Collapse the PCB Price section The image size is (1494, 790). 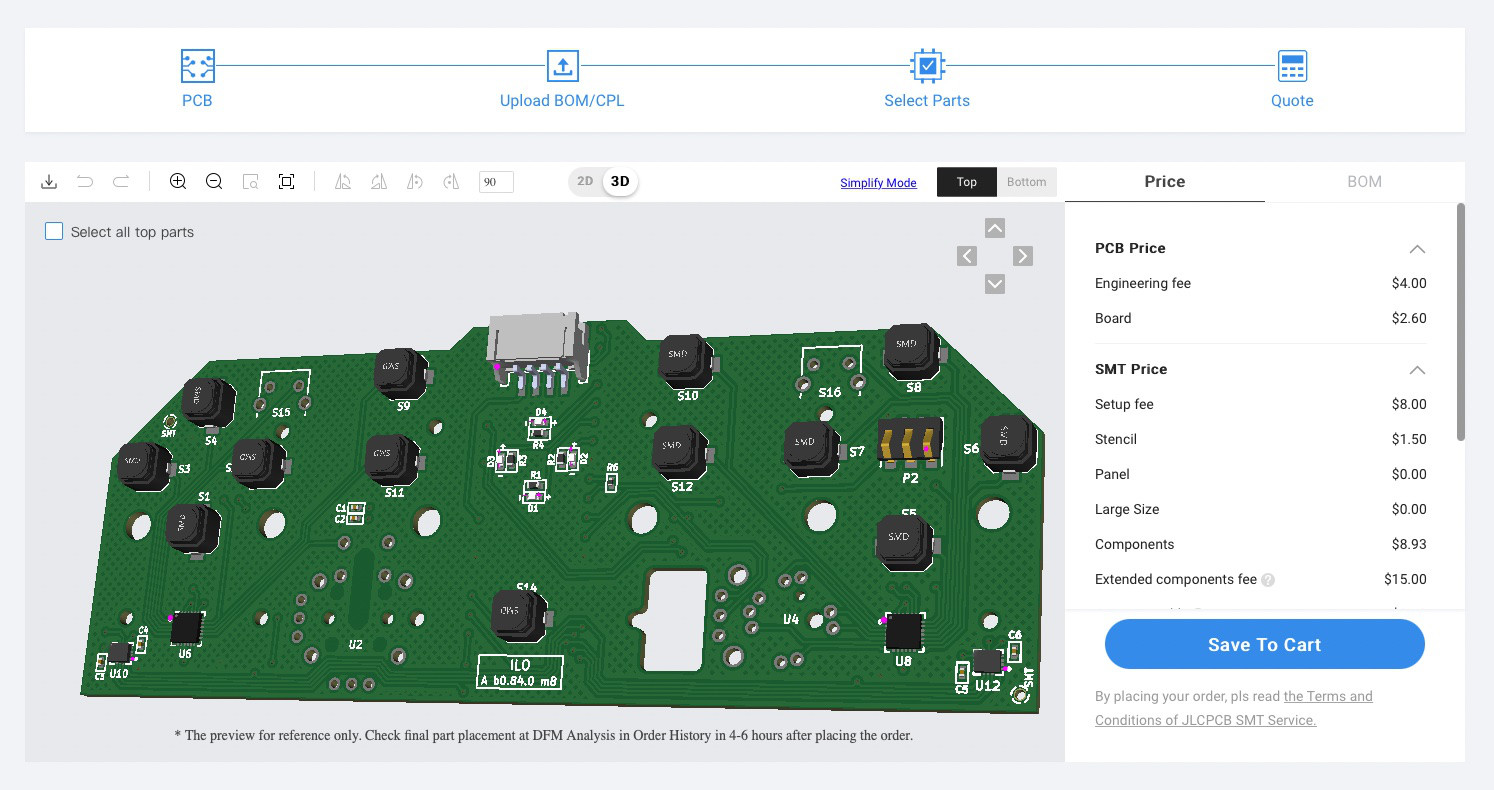(1416, 249)
